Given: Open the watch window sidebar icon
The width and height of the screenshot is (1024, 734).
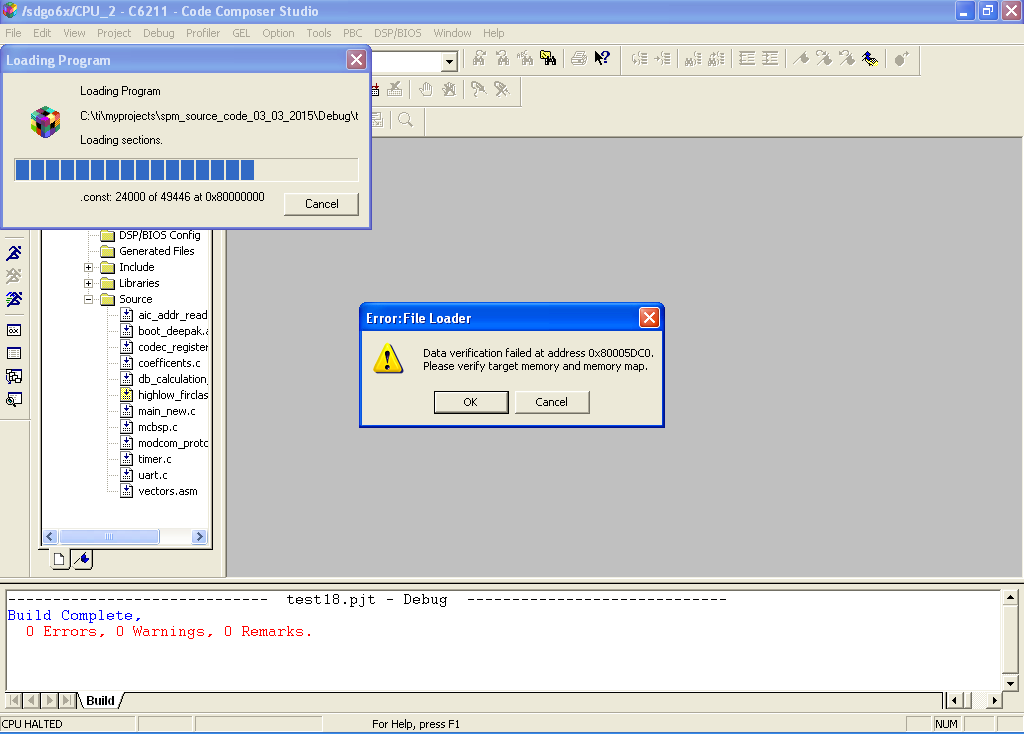Looking at the screenshot, I should click(x=14, y=399).
